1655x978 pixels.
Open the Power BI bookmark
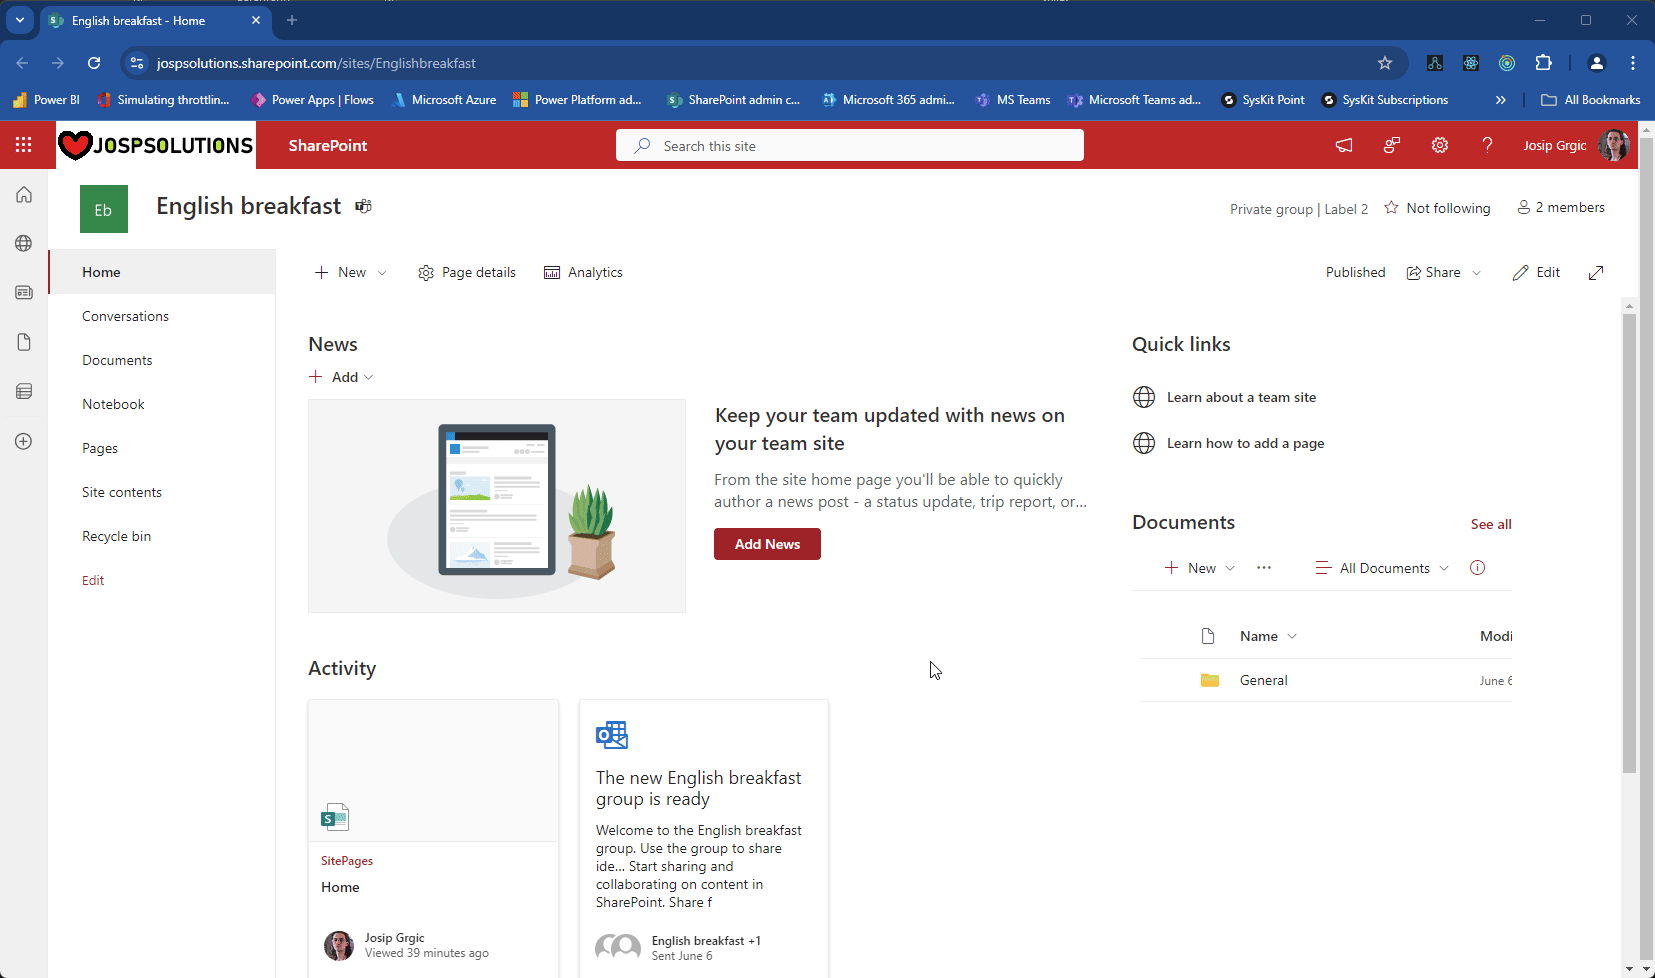coord(46,100)
